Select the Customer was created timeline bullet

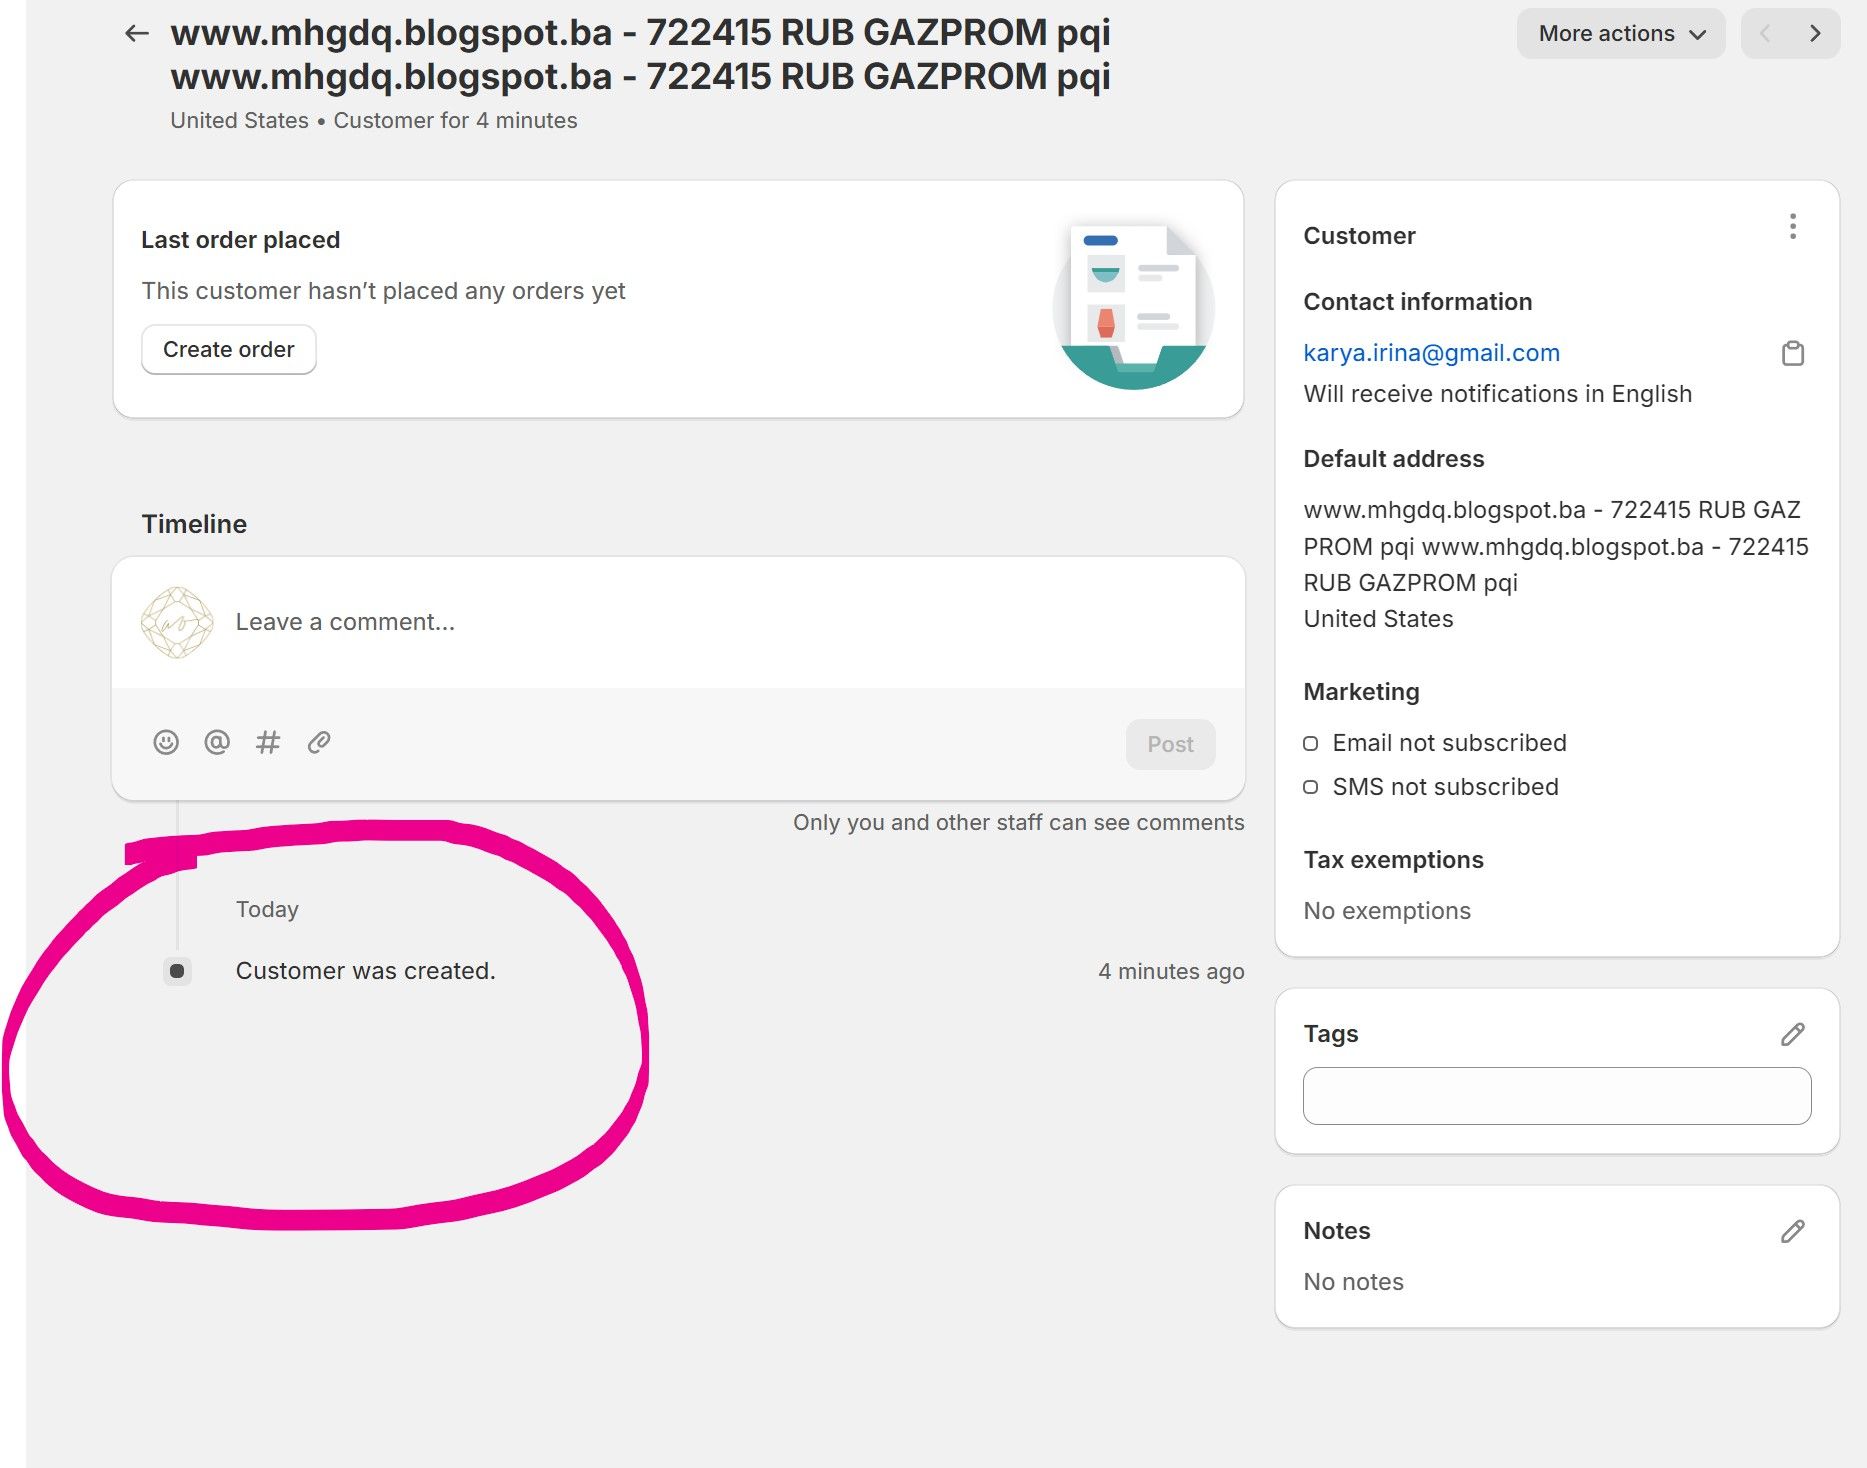(x=177, y=971)
